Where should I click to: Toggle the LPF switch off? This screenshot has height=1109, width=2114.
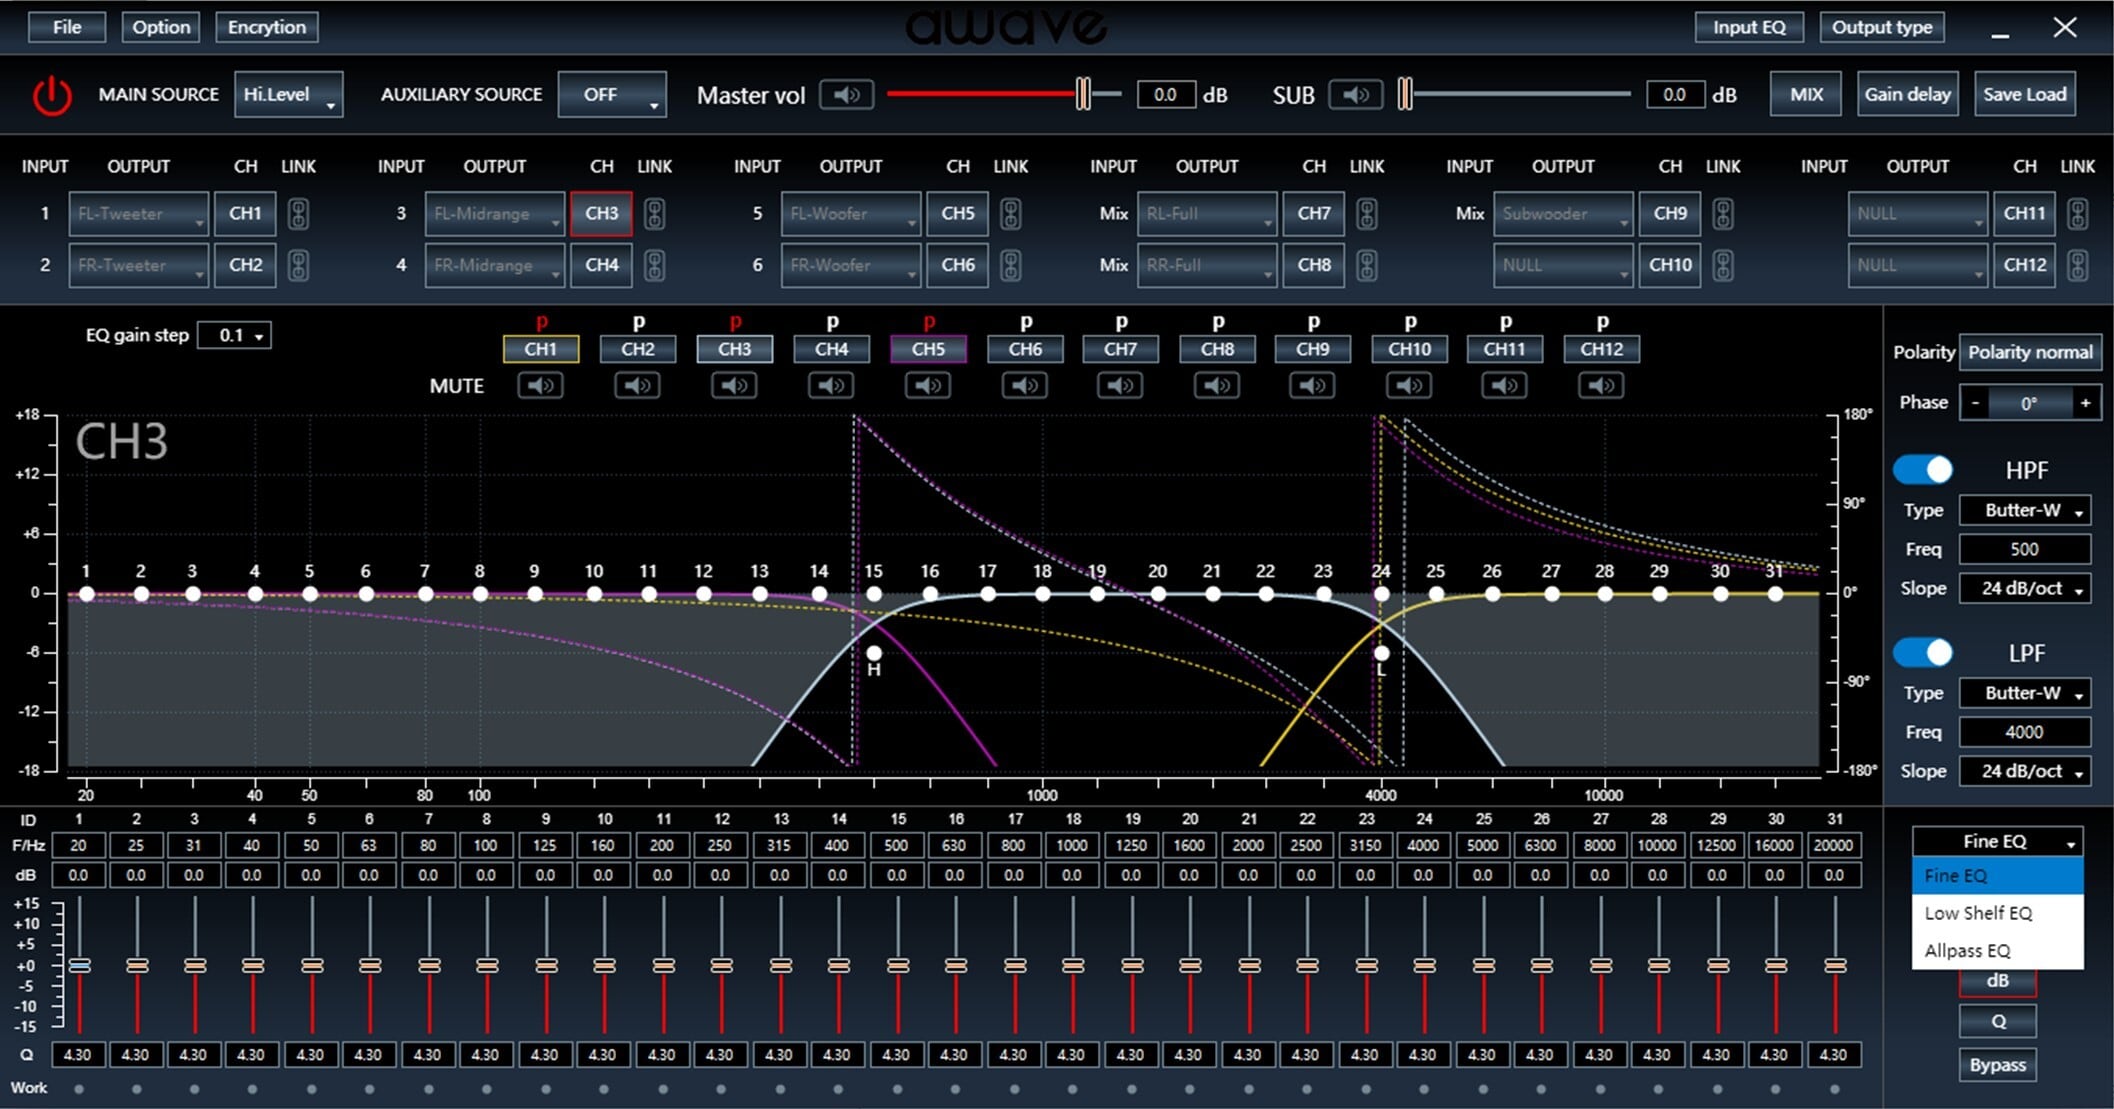click(x=1923, y=652)
